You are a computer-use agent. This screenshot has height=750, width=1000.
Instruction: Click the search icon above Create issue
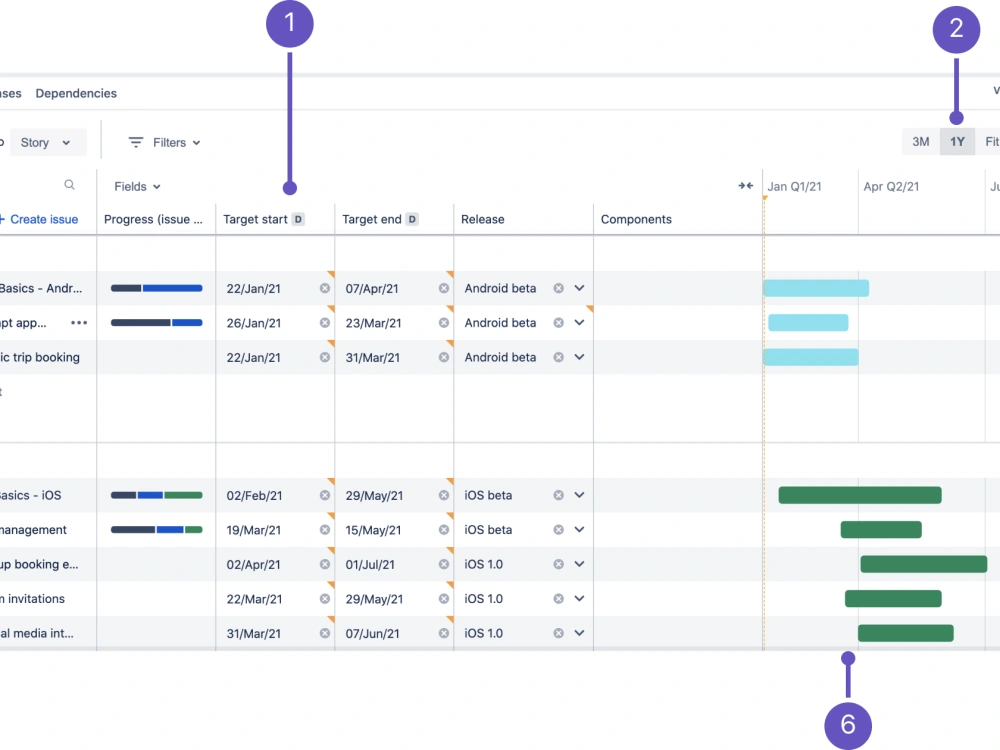(68, 186)
